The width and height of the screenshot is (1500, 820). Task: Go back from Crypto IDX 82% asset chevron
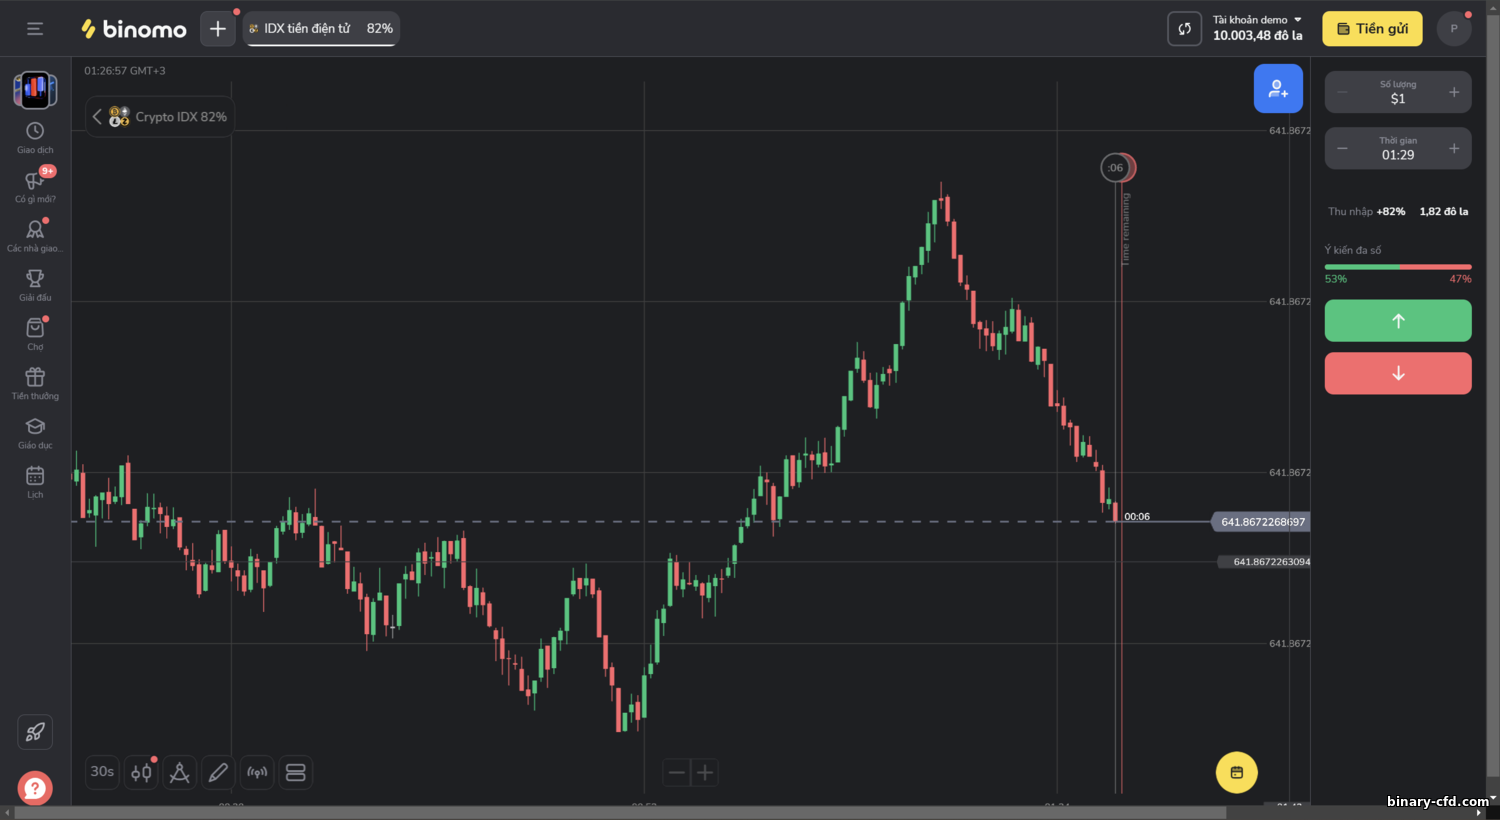pos(97,117)
